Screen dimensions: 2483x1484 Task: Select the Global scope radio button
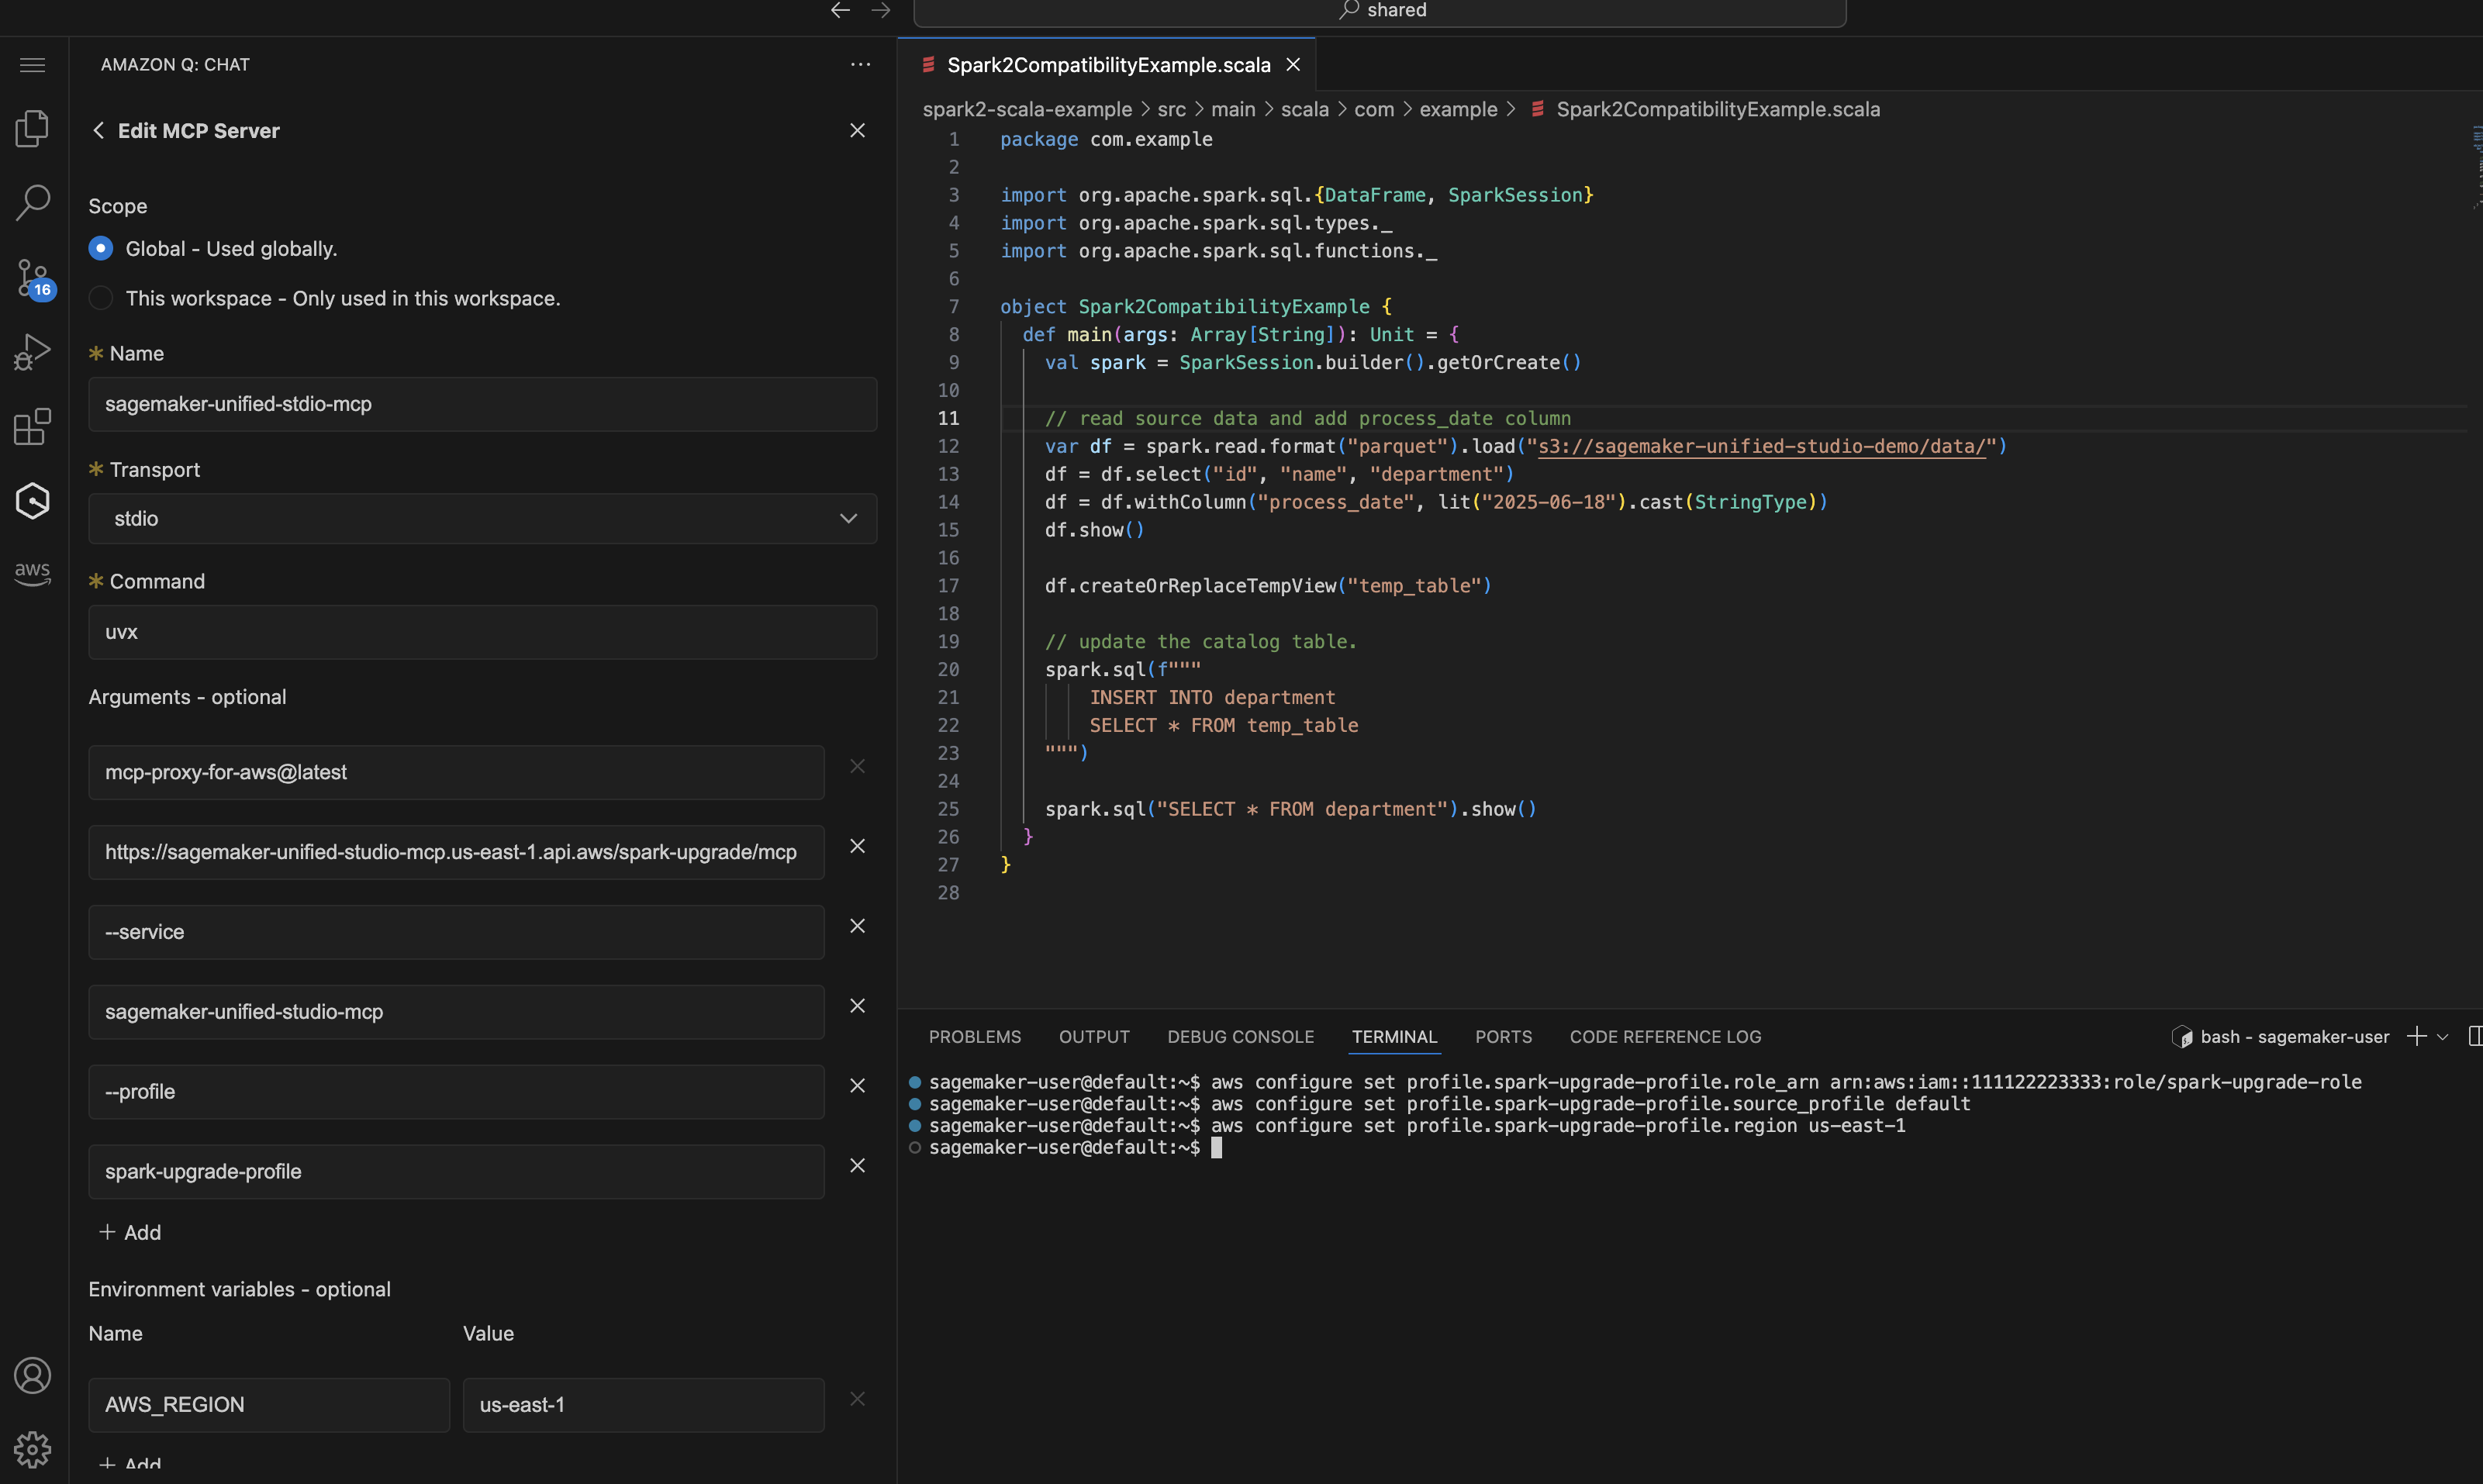coord(100,247)
